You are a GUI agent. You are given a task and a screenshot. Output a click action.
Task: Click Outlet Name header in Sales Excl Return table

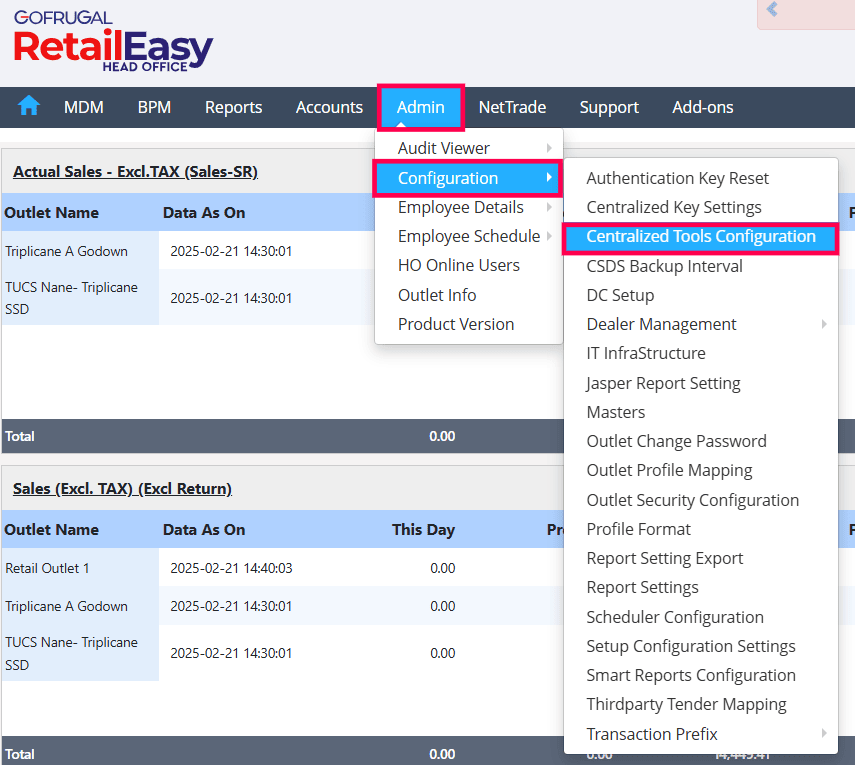tap(52, 530)
